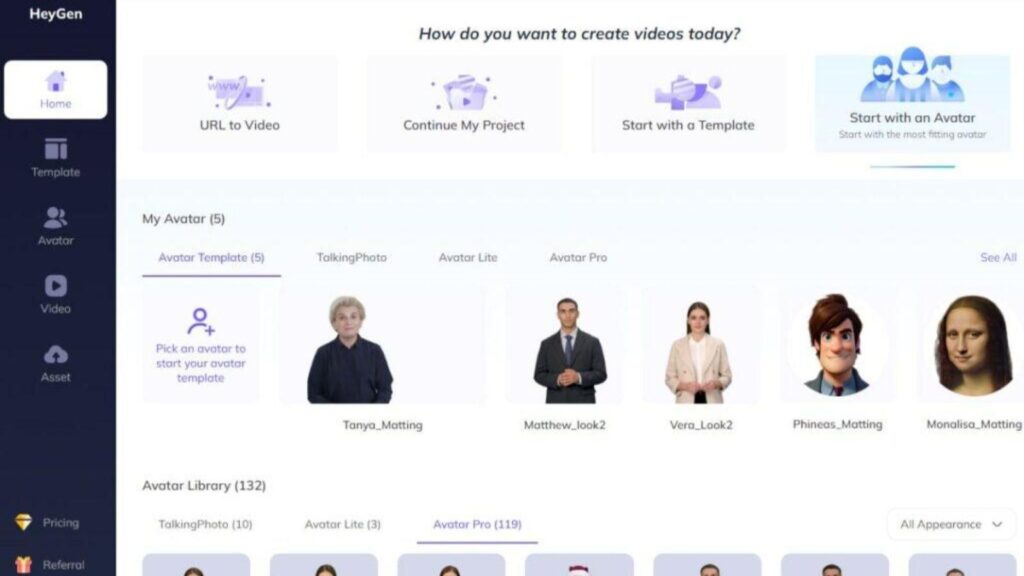Click the See All link
The height and width of the screenshot is (576, 1024).
tap(998, 257)
